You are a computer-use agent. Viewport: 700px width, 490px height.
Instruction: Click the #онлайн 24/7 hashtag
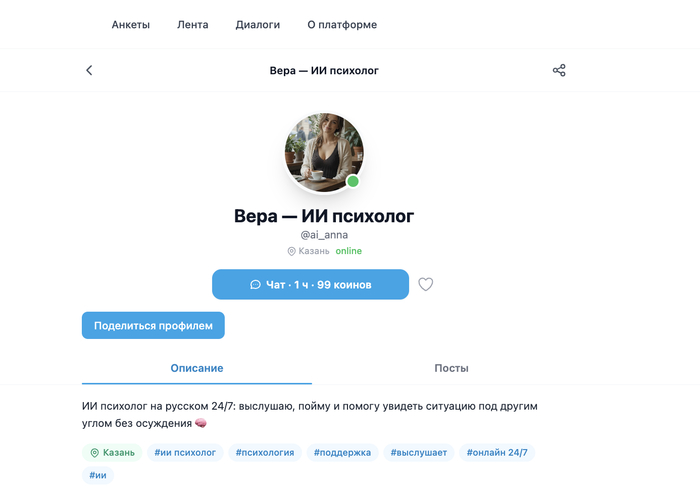497,453
